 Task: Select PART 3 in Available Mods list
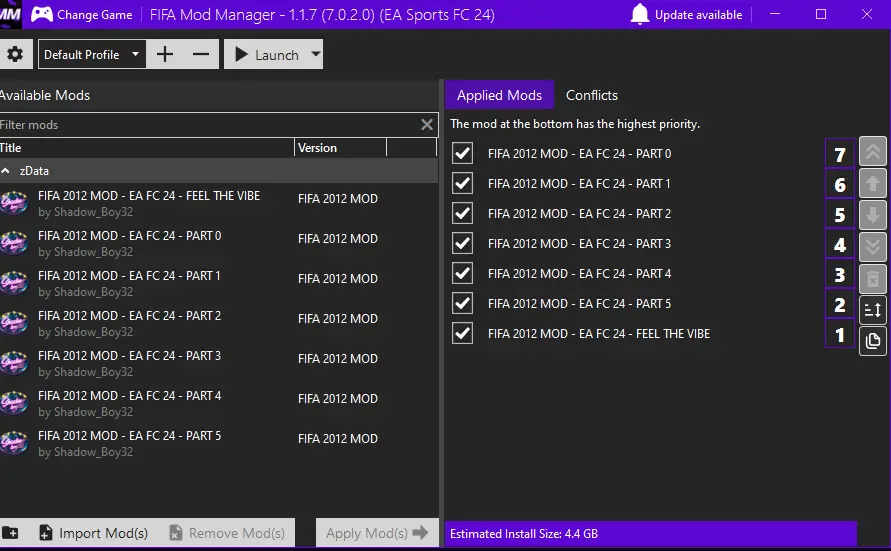[x=219, y=364]
